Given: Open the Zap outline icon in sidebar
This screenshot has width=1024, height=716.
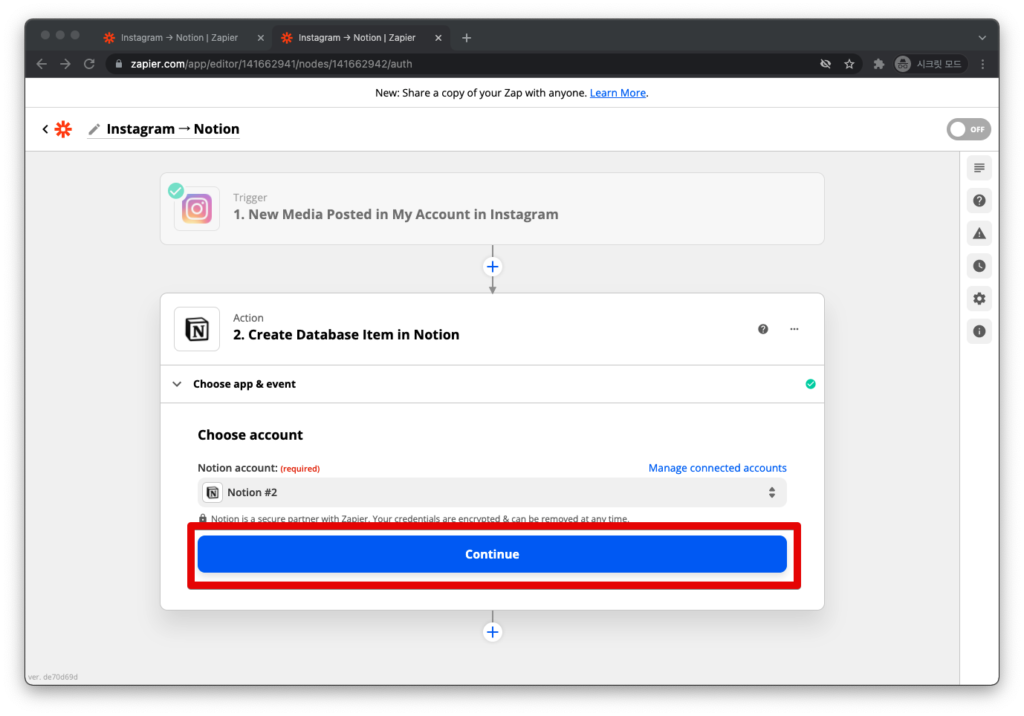Looking at the screenshot, I should (979, 169).
